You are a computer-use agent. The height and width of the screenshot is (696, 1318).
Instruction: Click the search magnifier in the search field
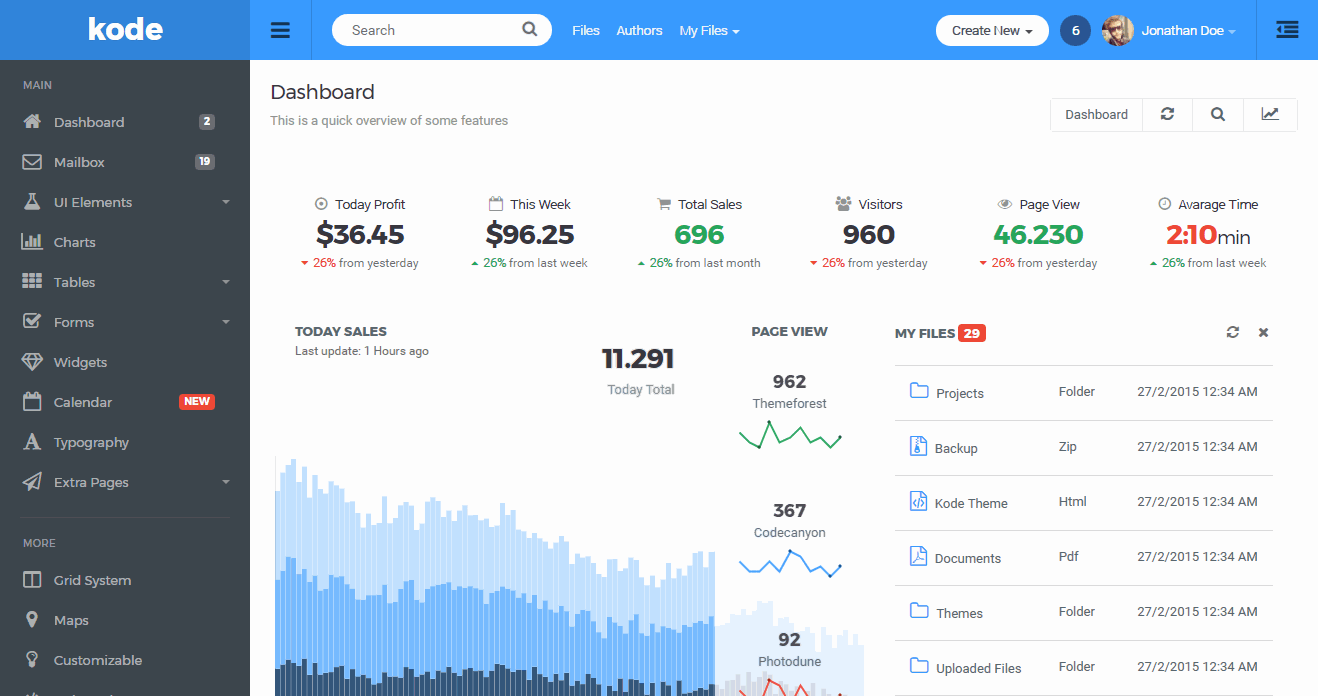point(529,30)
